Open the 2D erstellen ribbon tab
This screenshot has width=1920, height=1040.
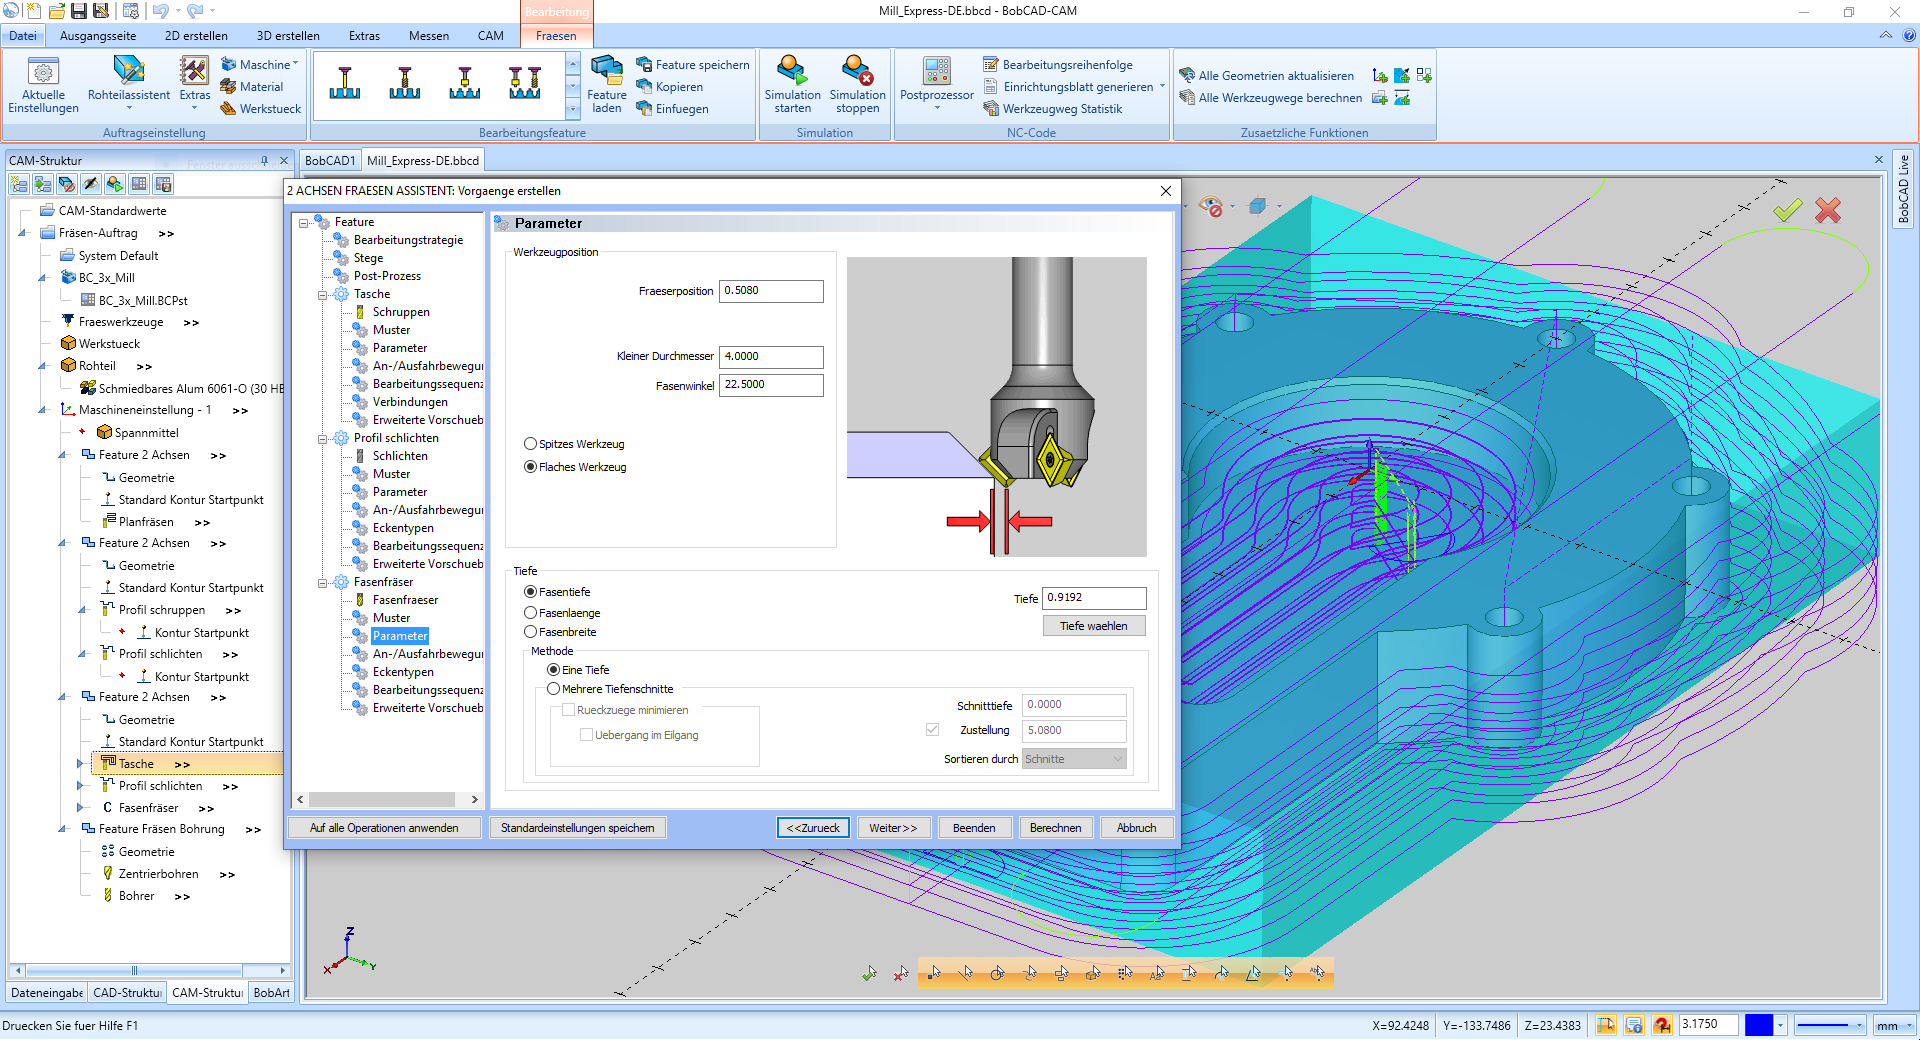point(196,36)
